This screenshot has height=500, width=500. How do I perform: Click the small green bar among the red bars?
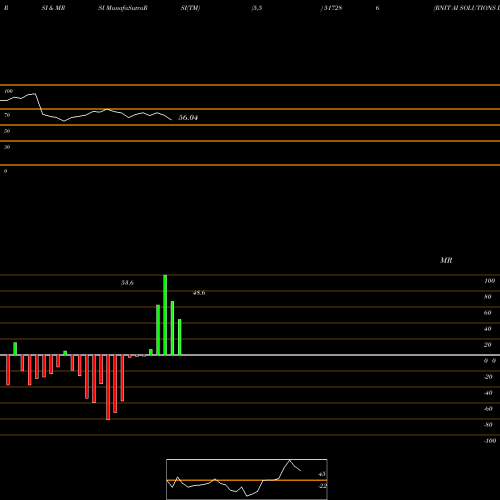(x=65, y=353)
